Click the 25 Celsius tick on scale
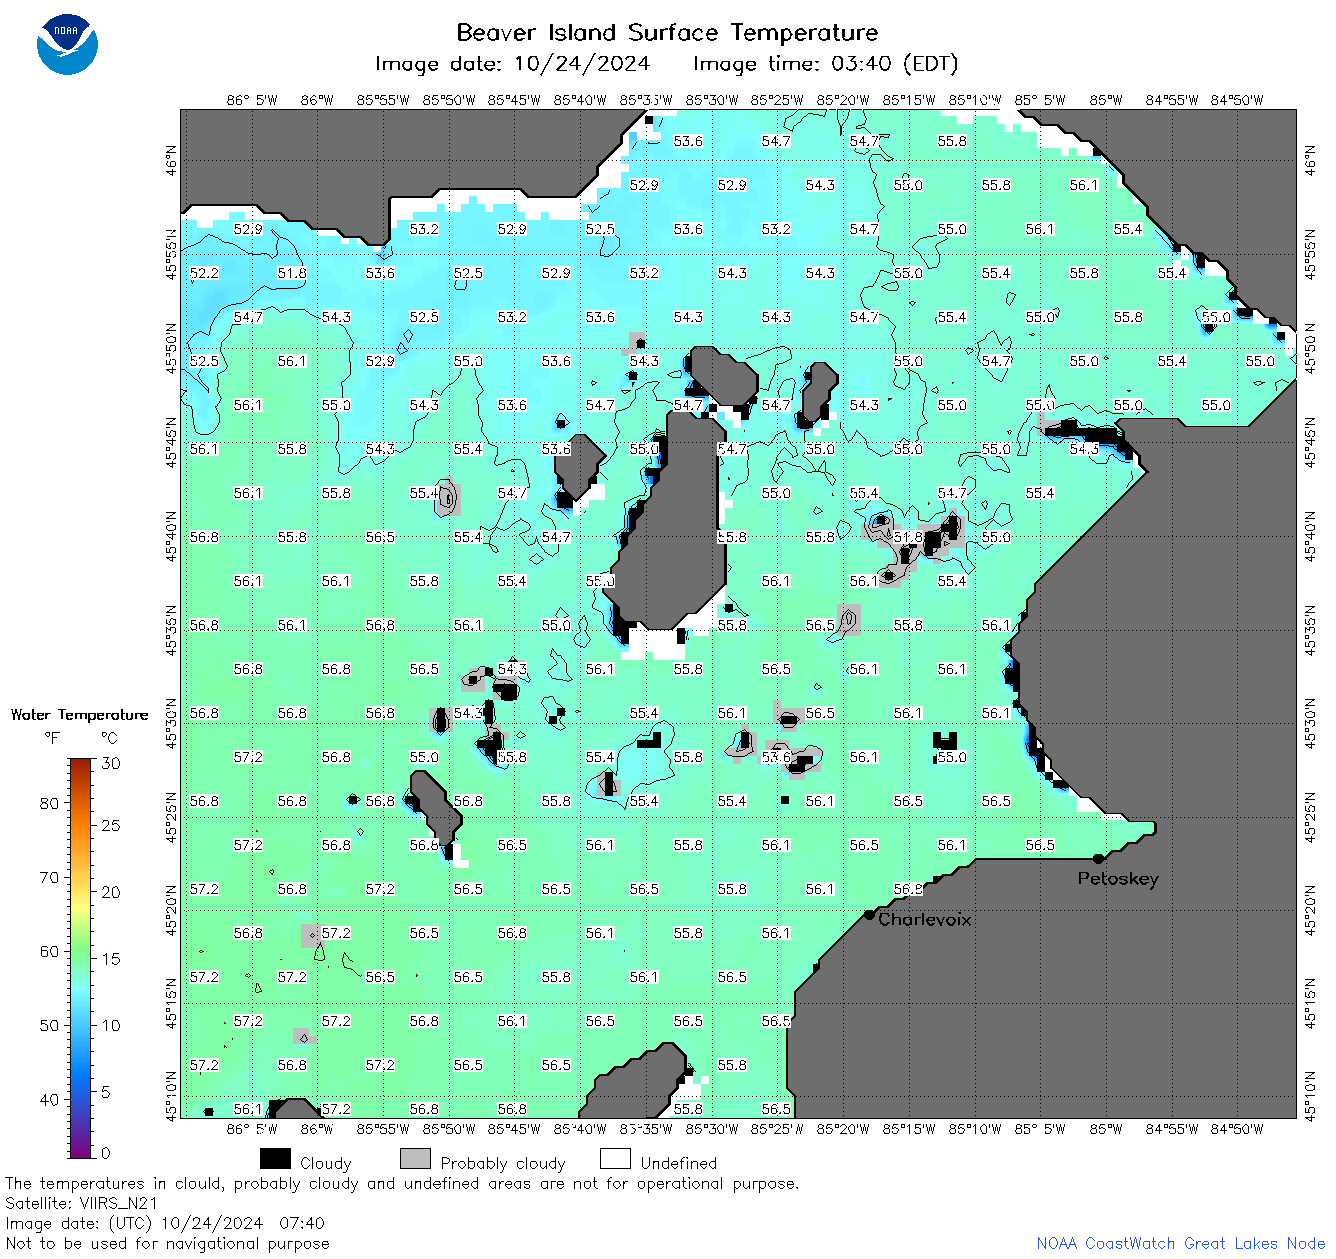Screen dimensions: 1336x1259 [111, 826]
